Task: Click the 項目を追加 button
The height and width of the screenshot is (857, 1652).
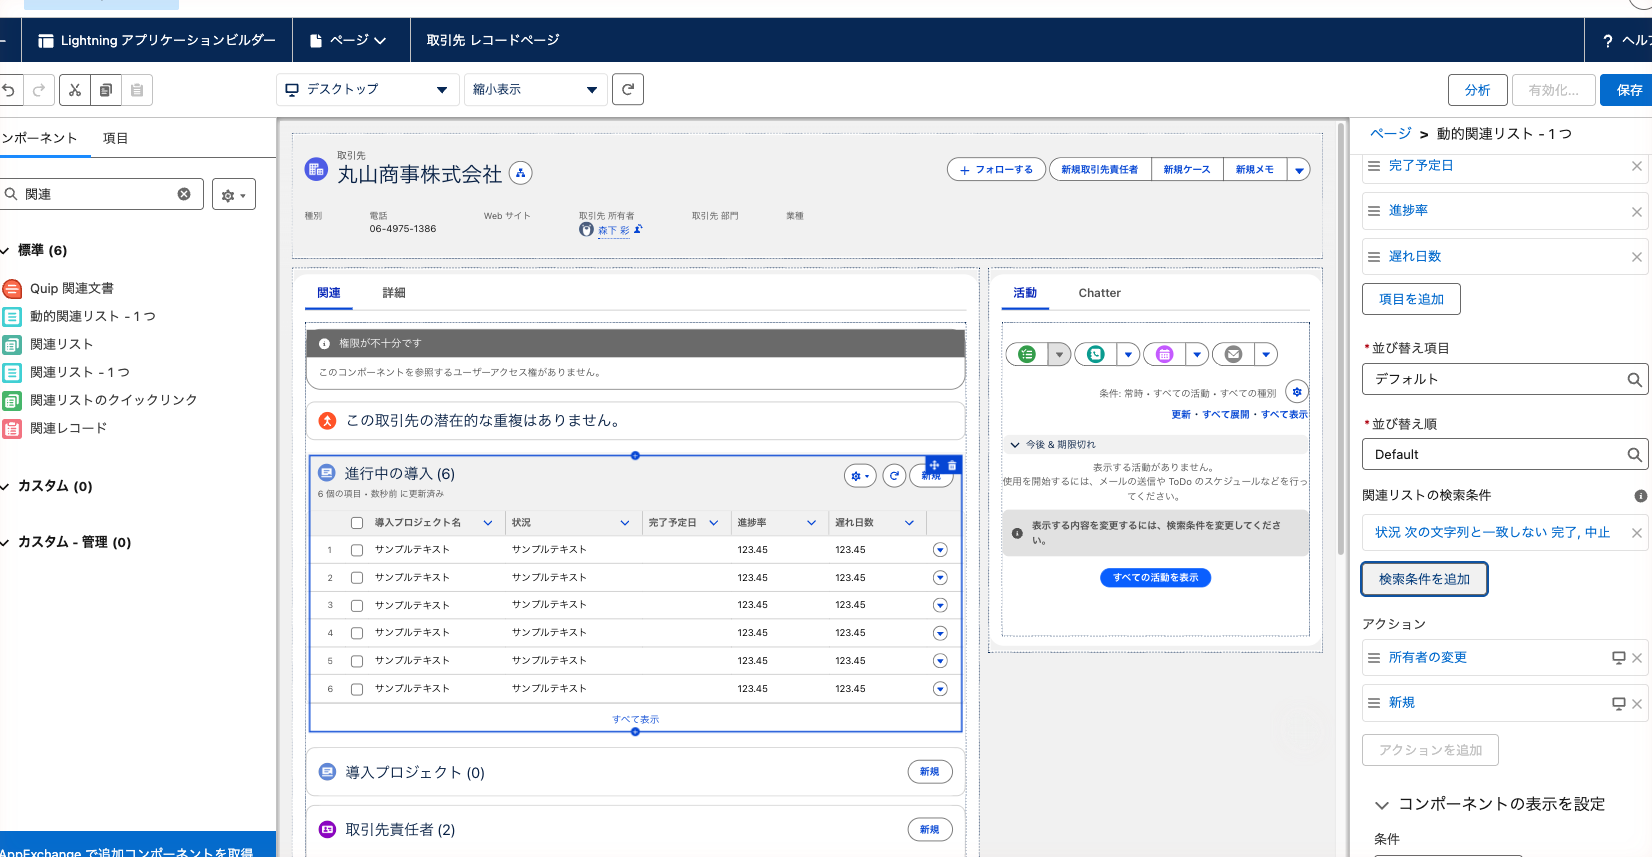Action: pyautogui.click(x=1411, y=299)
